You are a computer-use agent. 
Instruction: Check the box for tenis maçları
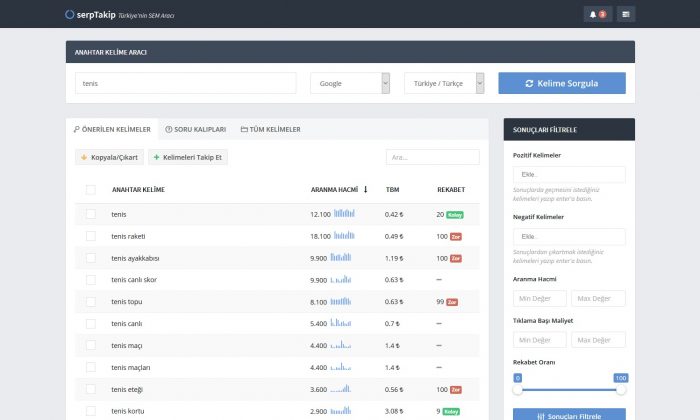[x=91, y=367]
